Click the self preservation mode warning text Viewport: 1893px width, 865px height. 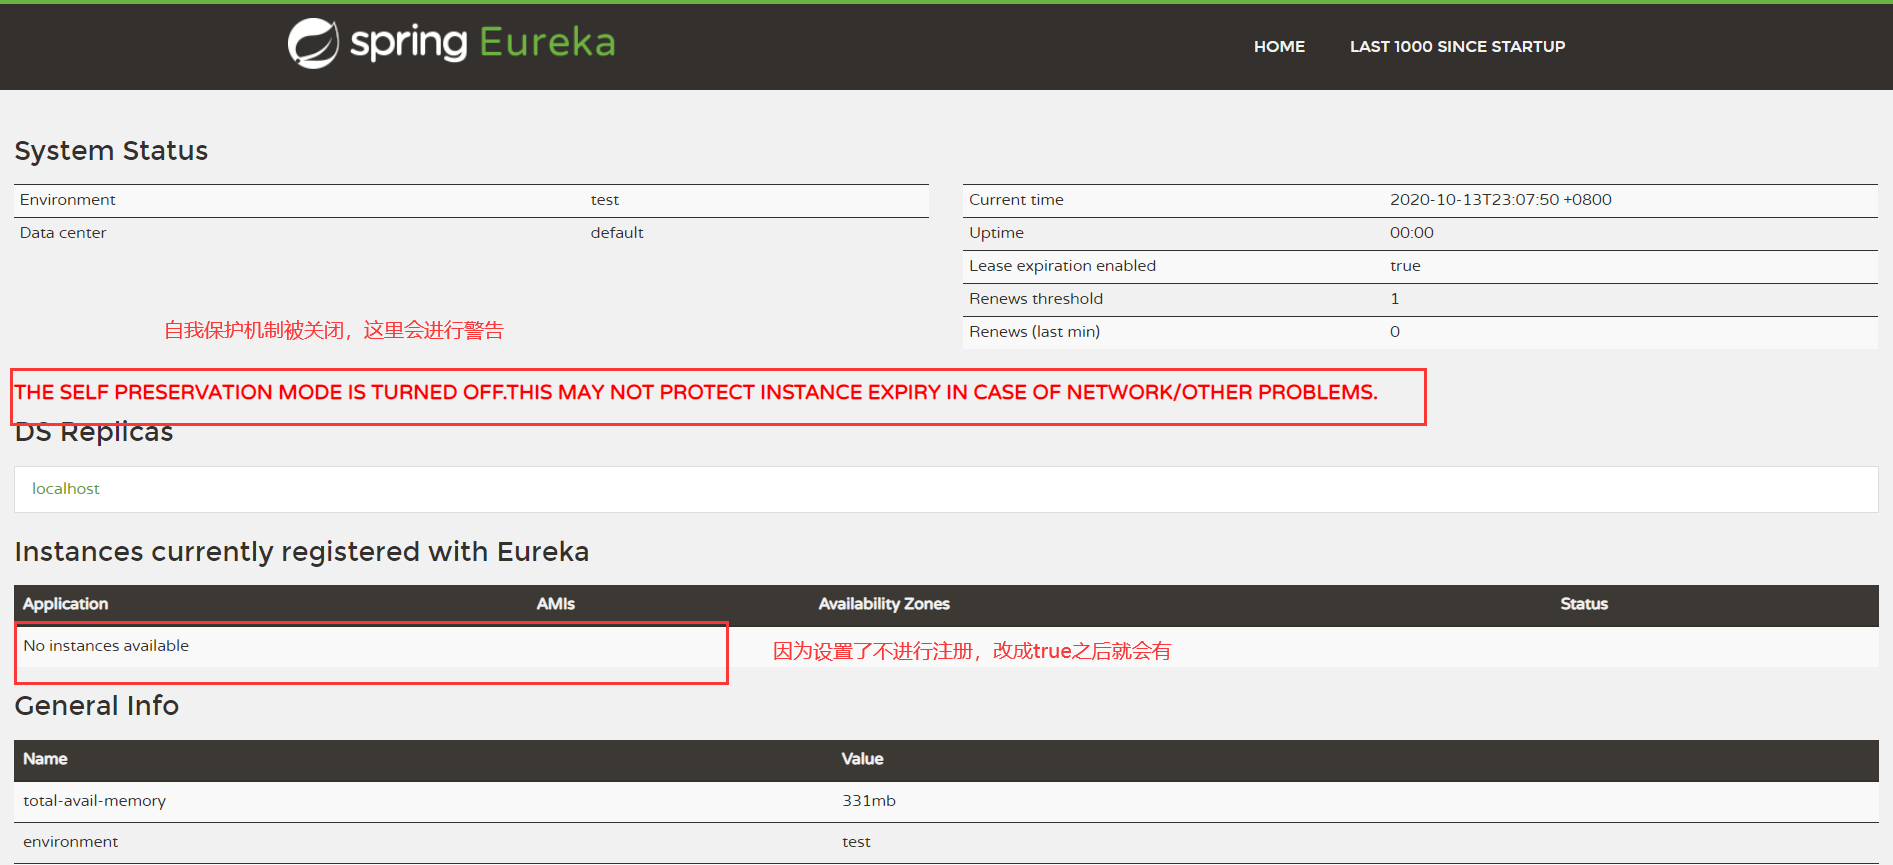click(x=696, y=393)
